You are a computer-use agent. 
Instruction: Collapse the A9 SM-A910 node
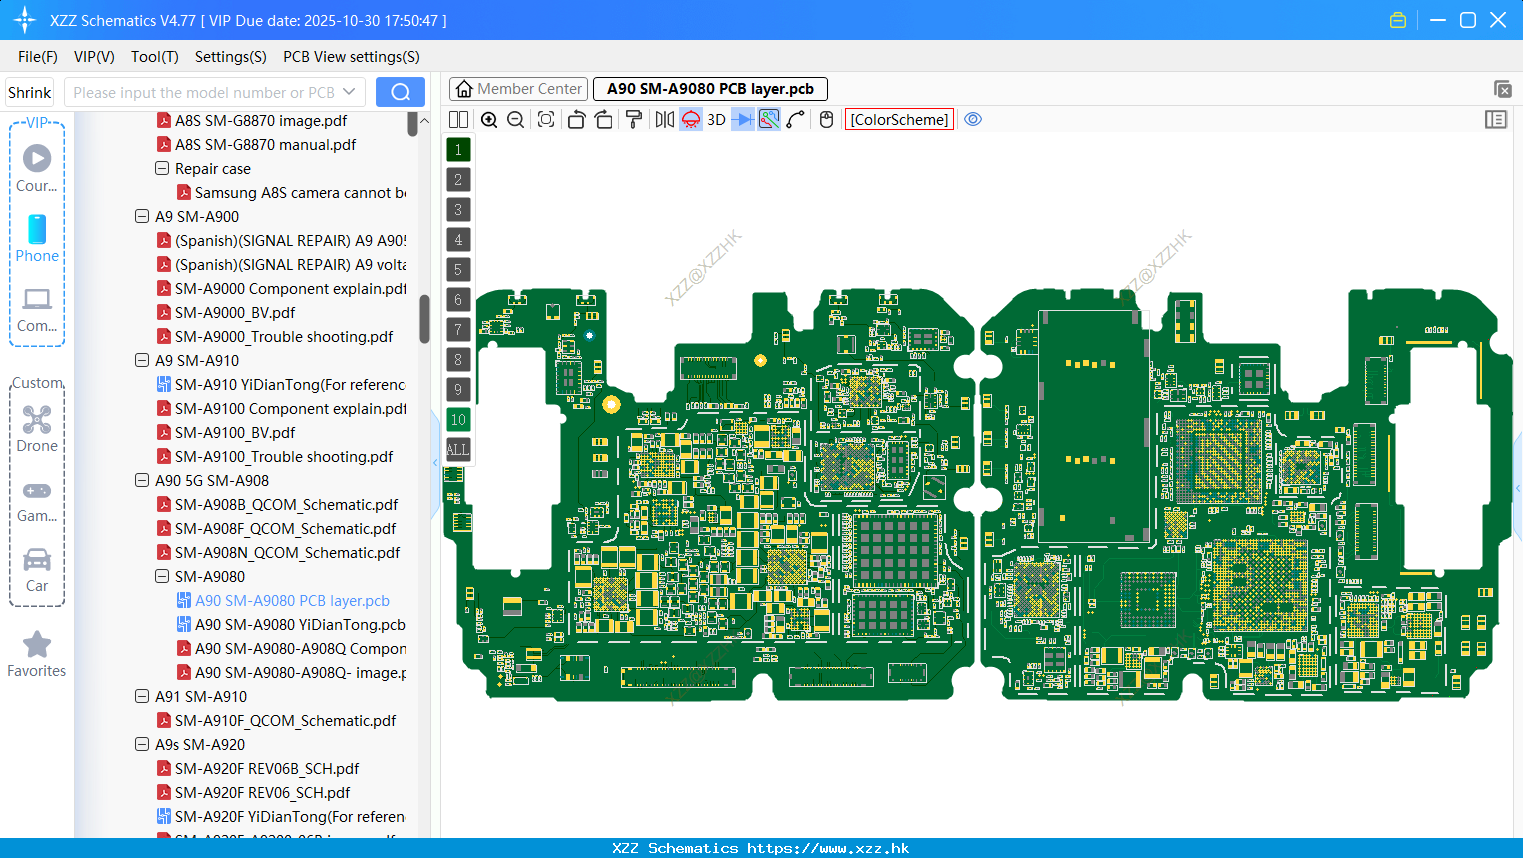tap(142, 360)
